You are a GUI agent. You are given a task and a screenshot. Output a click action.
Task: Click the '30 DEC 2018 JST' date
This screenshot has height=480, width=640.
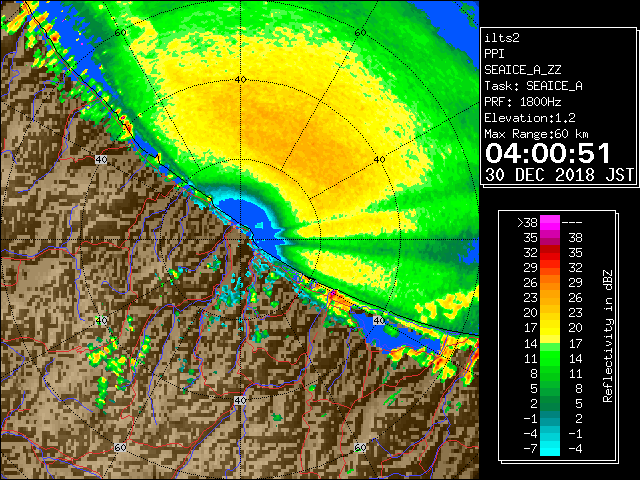(559, 175)
